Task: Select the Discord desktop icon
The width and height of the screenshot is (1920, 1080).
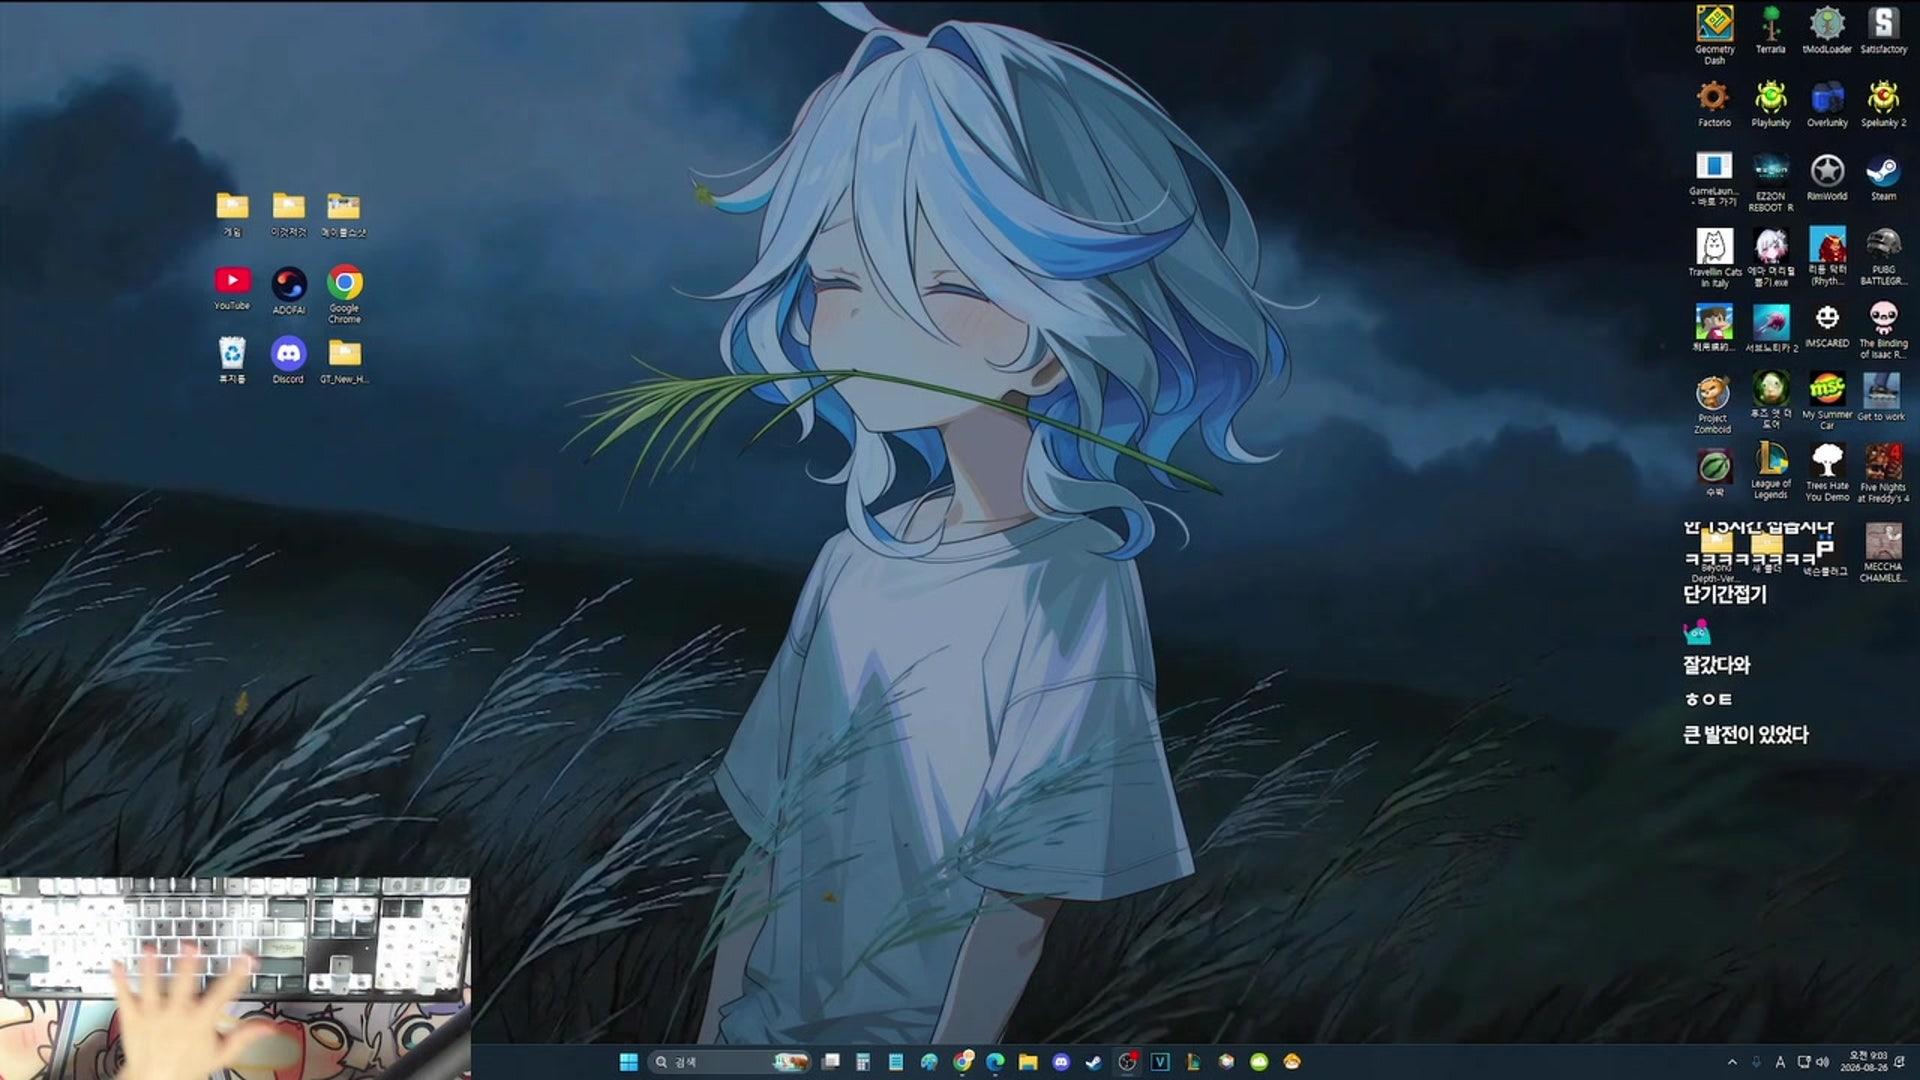Action: pos(288,360)
